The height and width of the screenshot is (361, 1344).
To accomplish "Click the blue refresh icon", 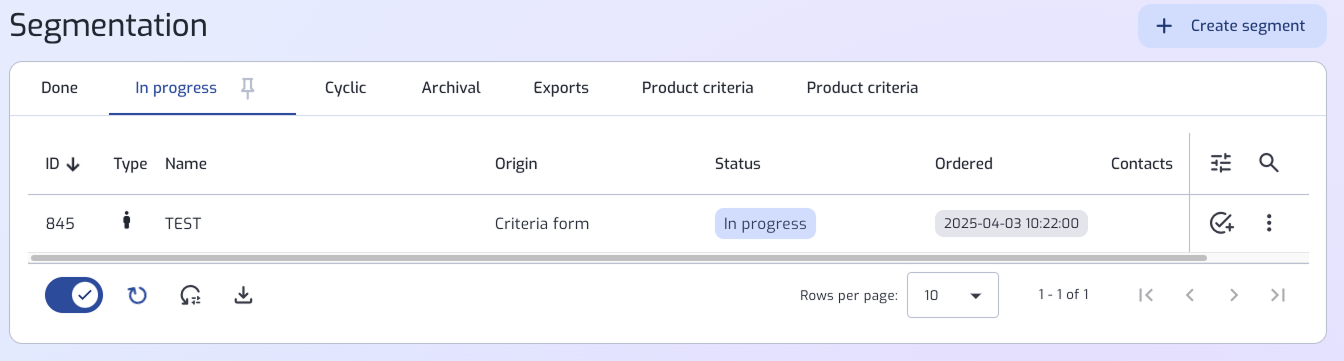I will [137, 295].
